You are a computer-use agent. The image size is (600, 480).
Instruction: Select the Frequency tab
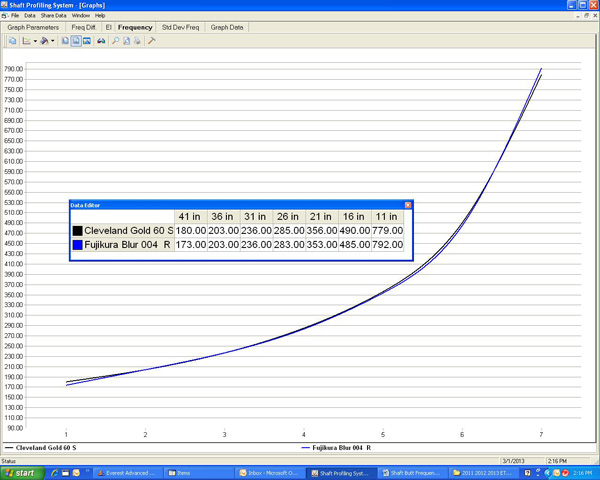point(135,28)
